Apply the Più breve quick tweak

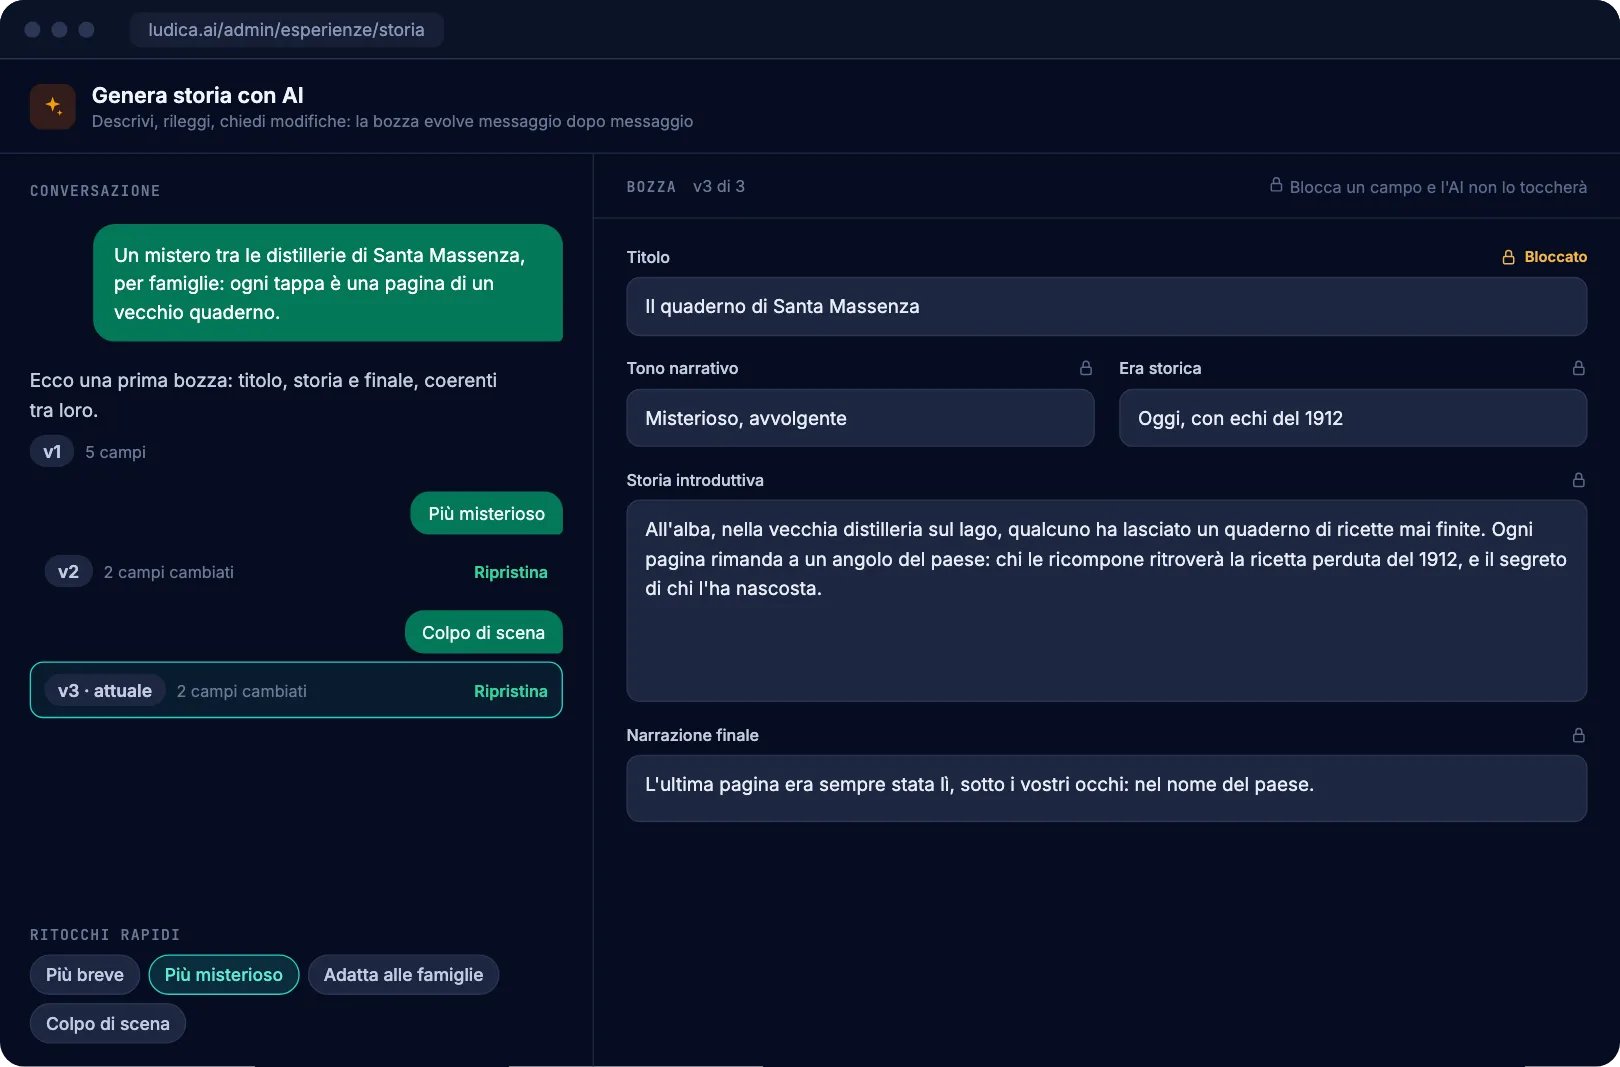(85, 975)
